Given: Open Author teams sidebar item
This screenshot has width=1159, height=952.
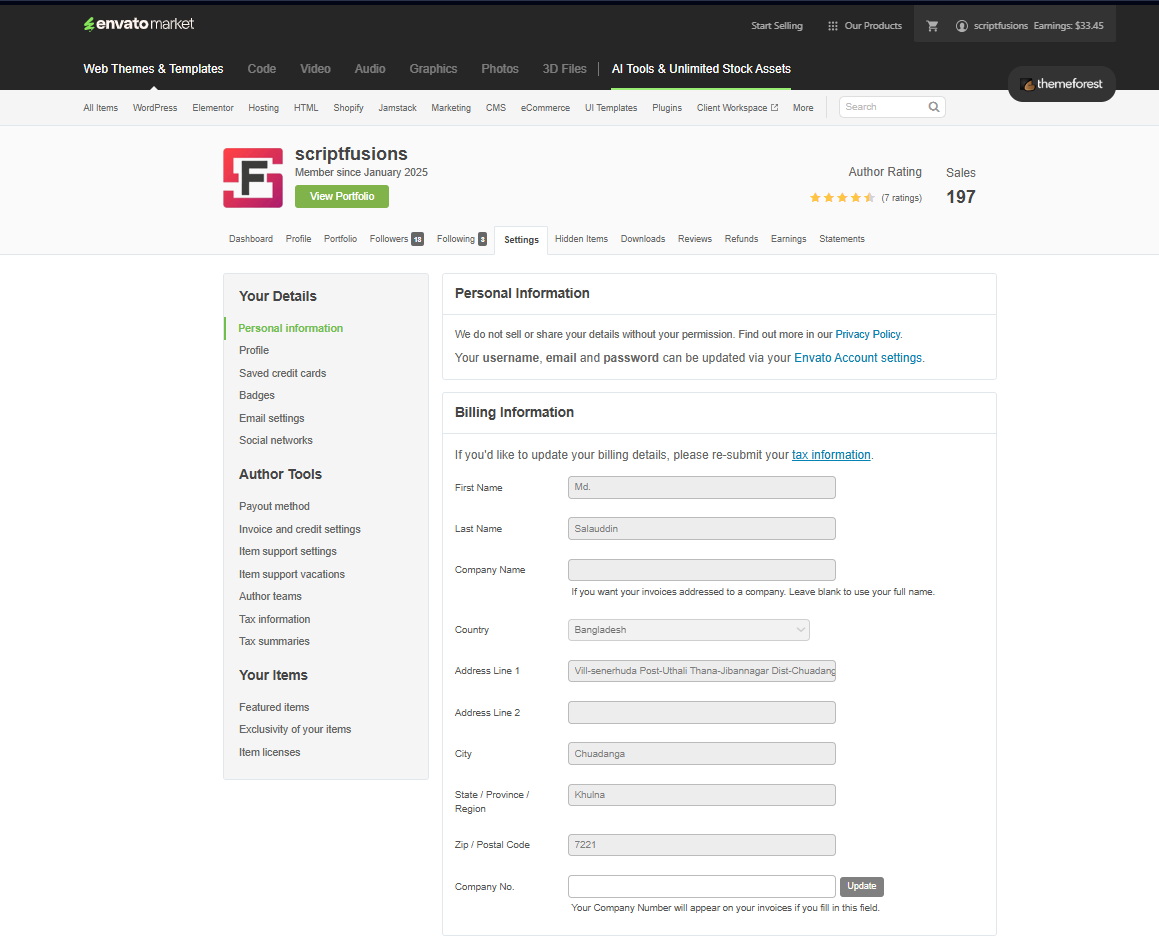Looking at the screenshot, I should point(270,596).
